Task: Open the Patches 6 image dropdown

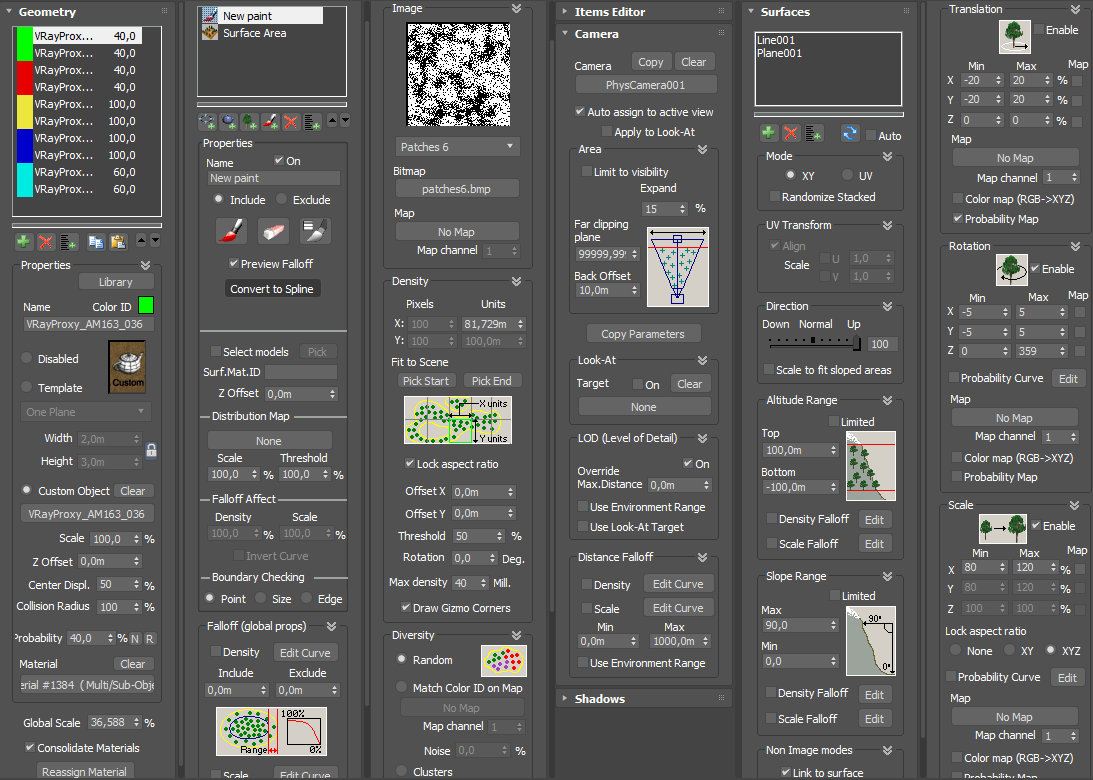Action: coord(457,147)
